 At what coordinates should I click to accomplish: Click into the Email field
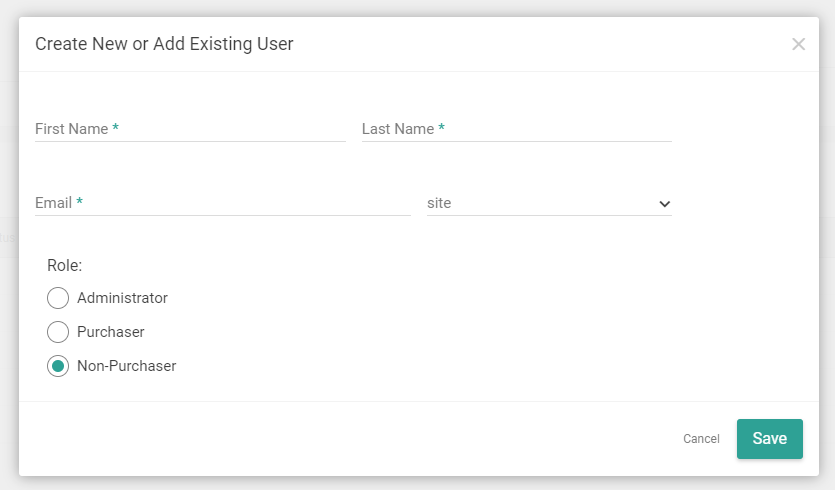222,203
